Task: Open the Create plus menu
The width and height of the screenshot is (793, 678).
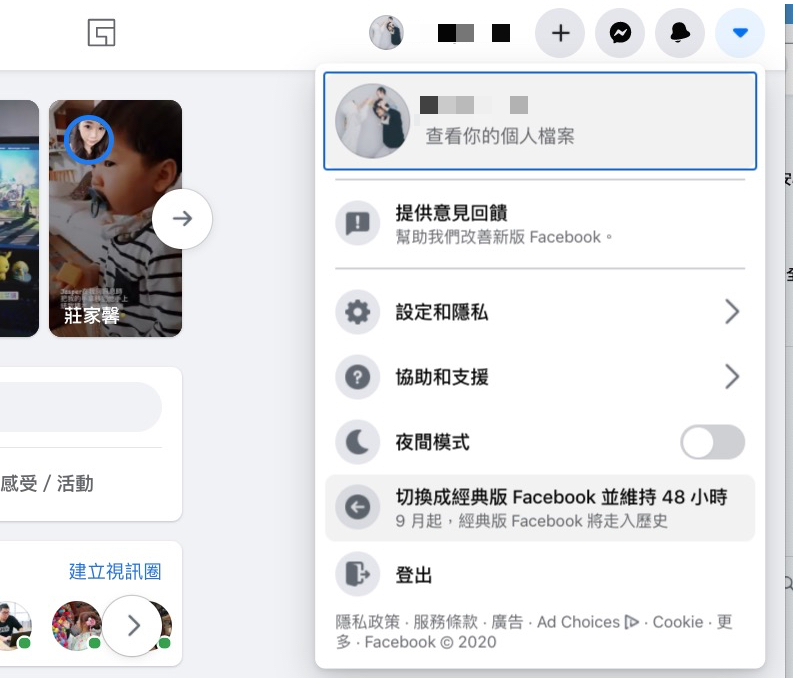Action: [560, 33]
